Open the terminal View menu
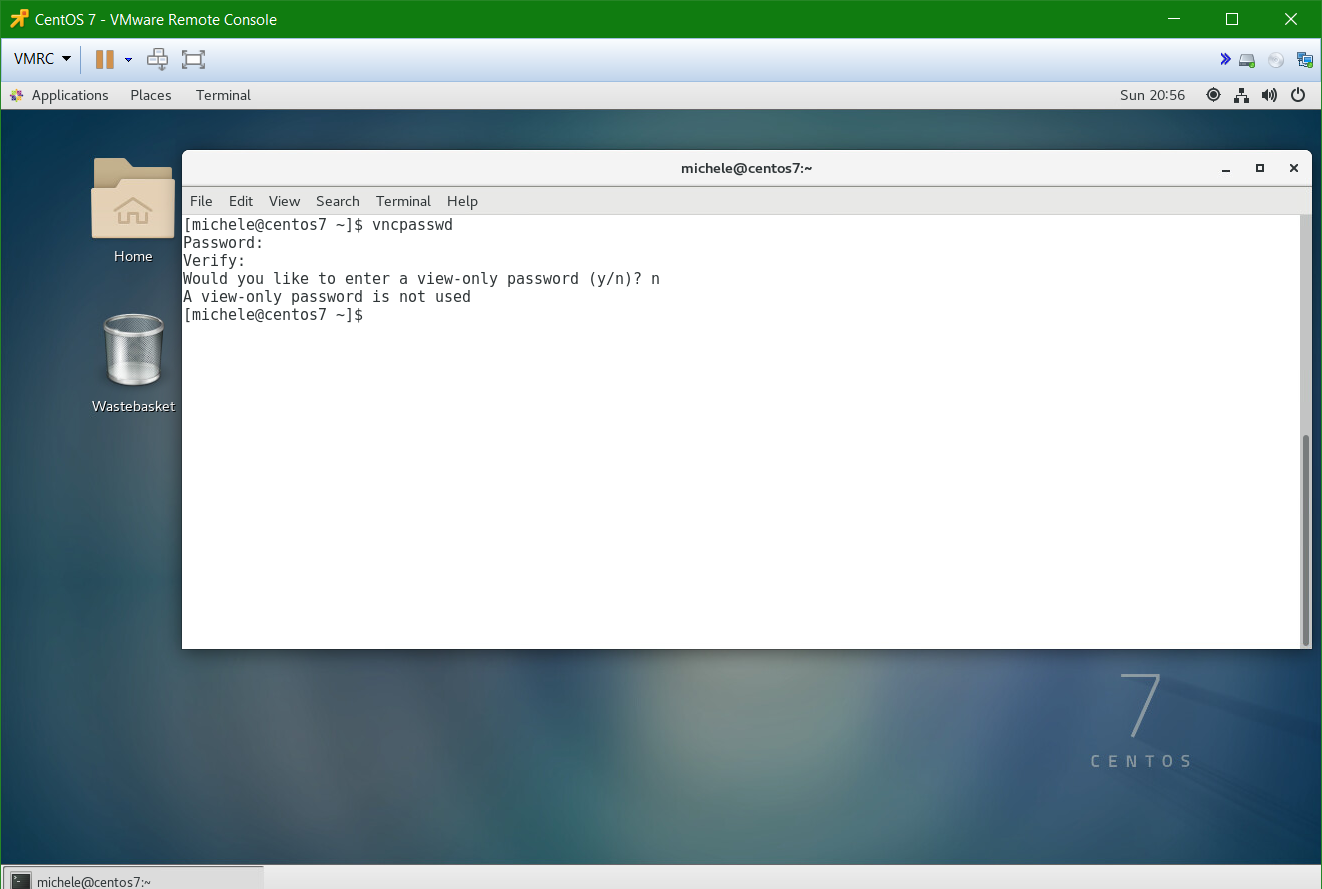 coord(285,201)
